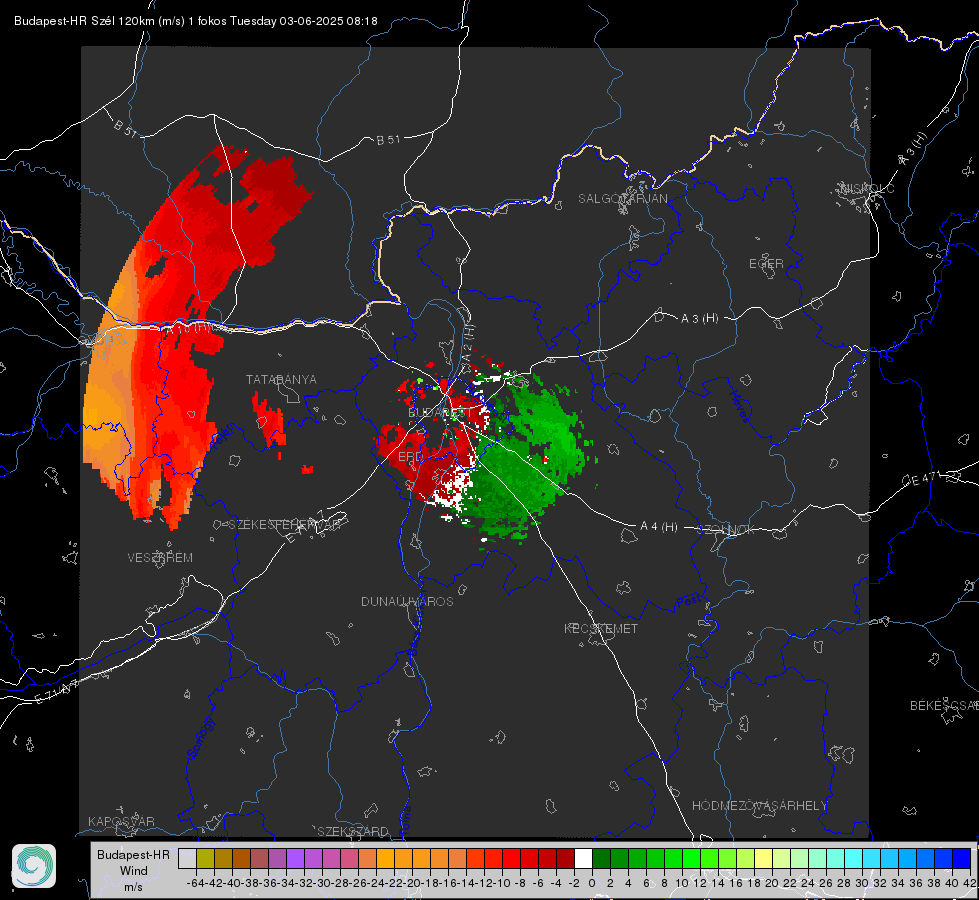This screenshot has height=900, width=979.
Task: Click the Heves county label
Action: click(x=739, y=407)
